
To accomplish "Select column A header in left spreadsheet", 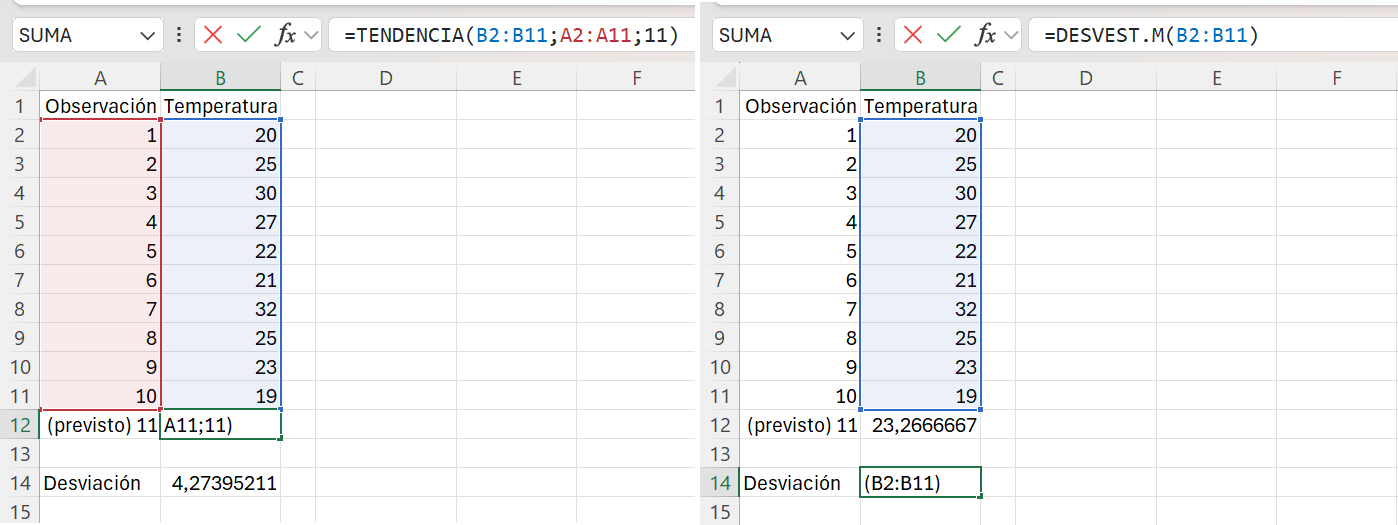I will [100, 78].
